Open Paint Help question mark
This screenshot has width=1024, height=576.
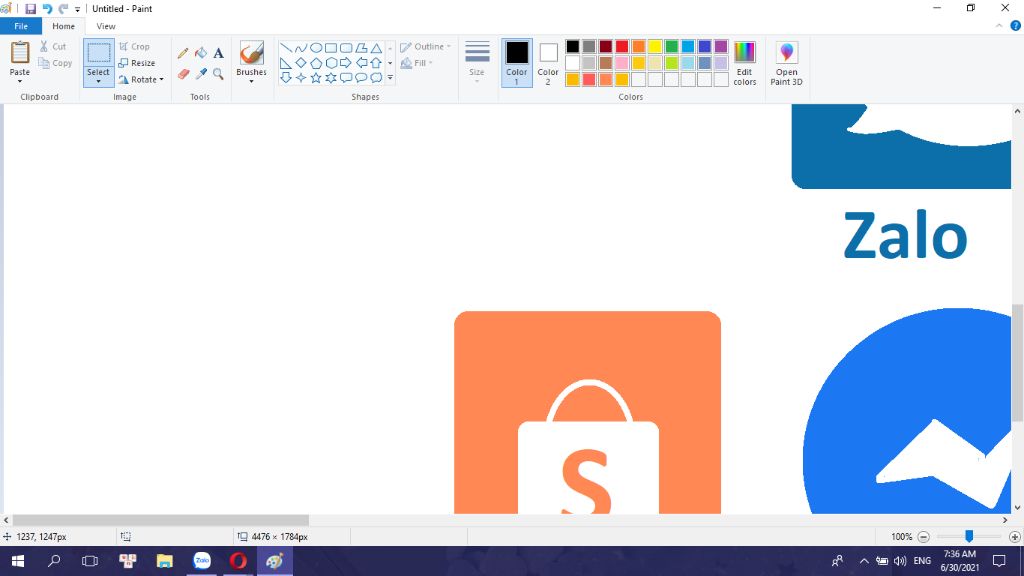pos(1015,26)
